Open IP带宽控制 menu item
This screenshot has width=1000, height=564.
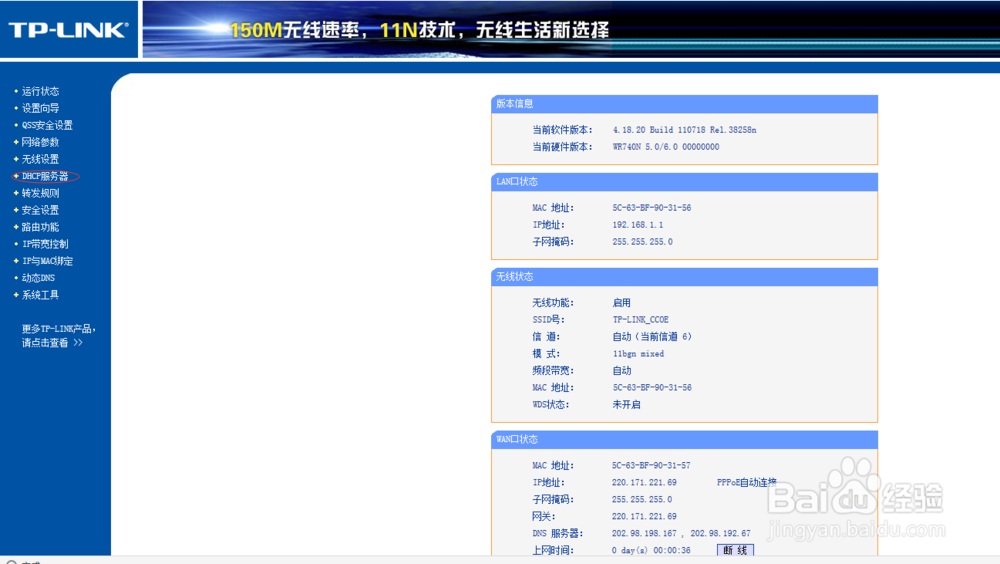coord(45,244)
